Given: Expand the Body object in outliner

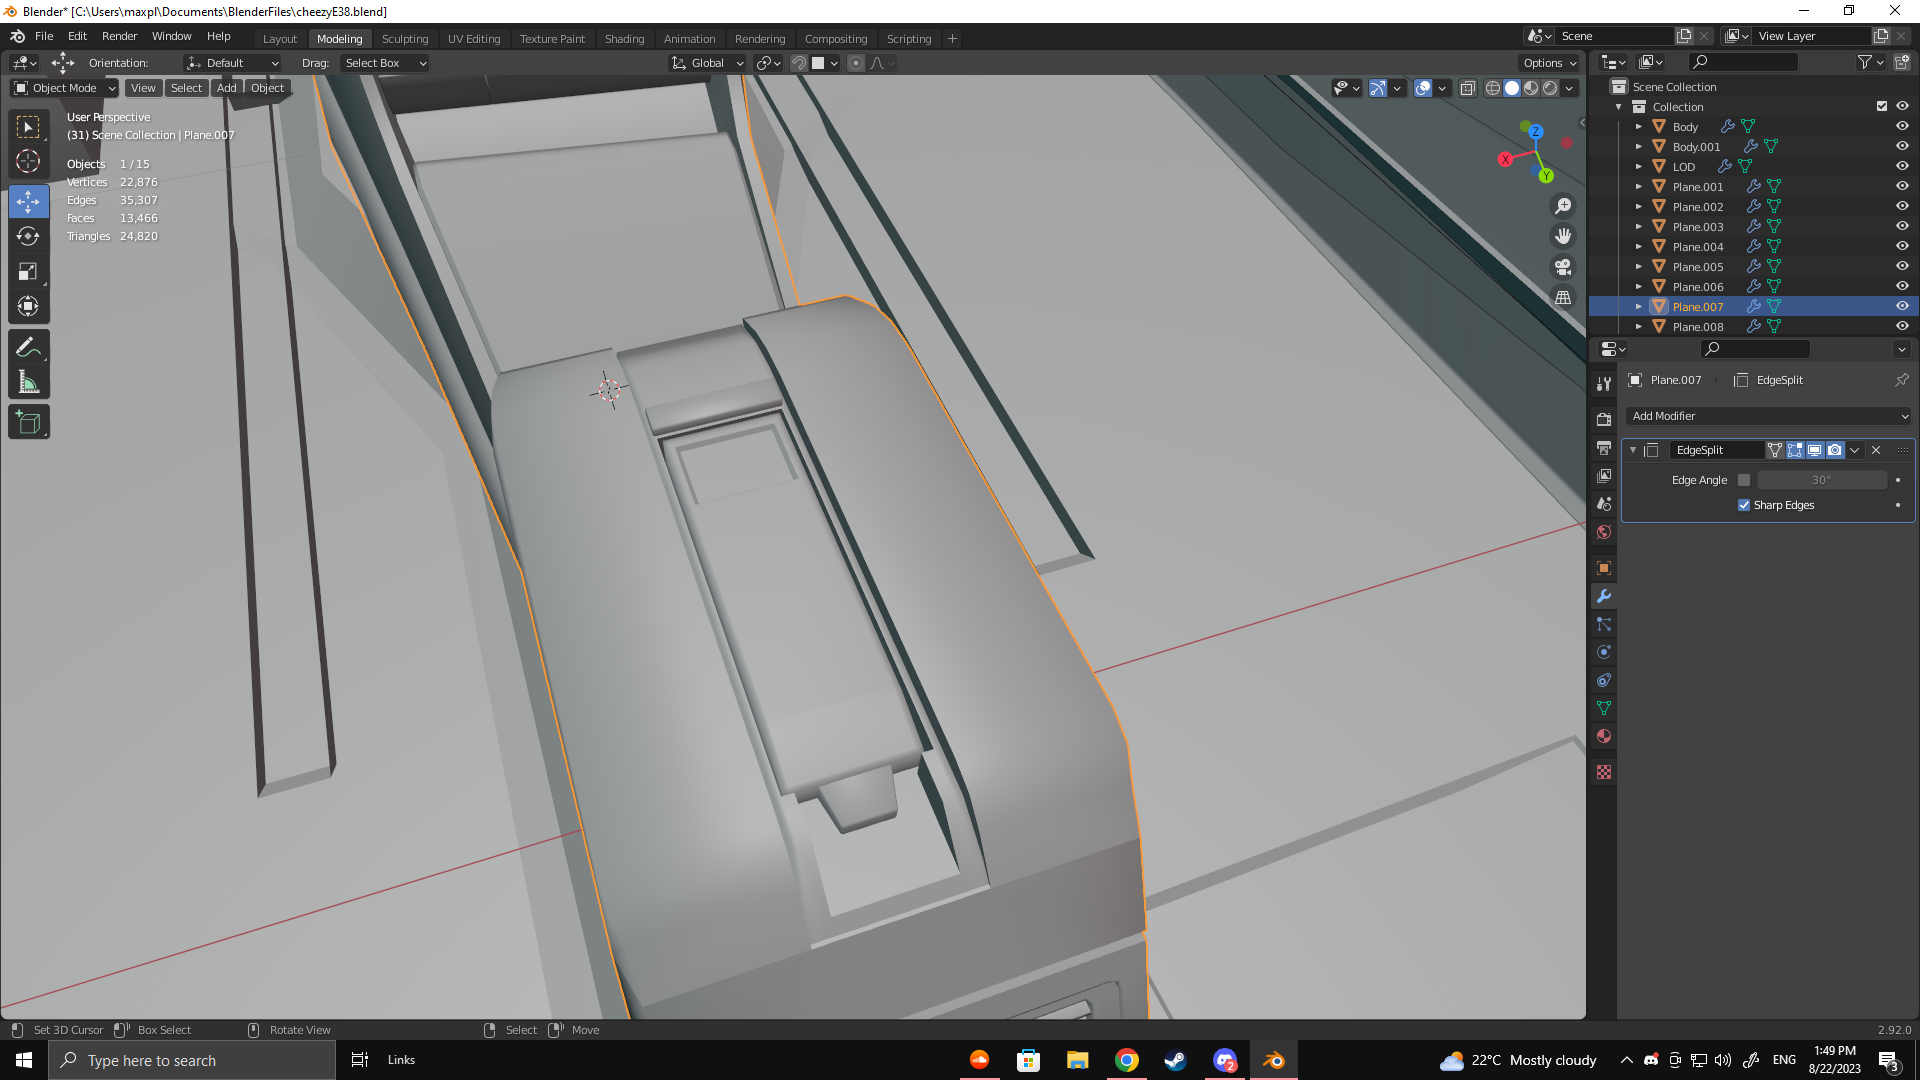Looking at the screenshot, I should pos(1638,127).
